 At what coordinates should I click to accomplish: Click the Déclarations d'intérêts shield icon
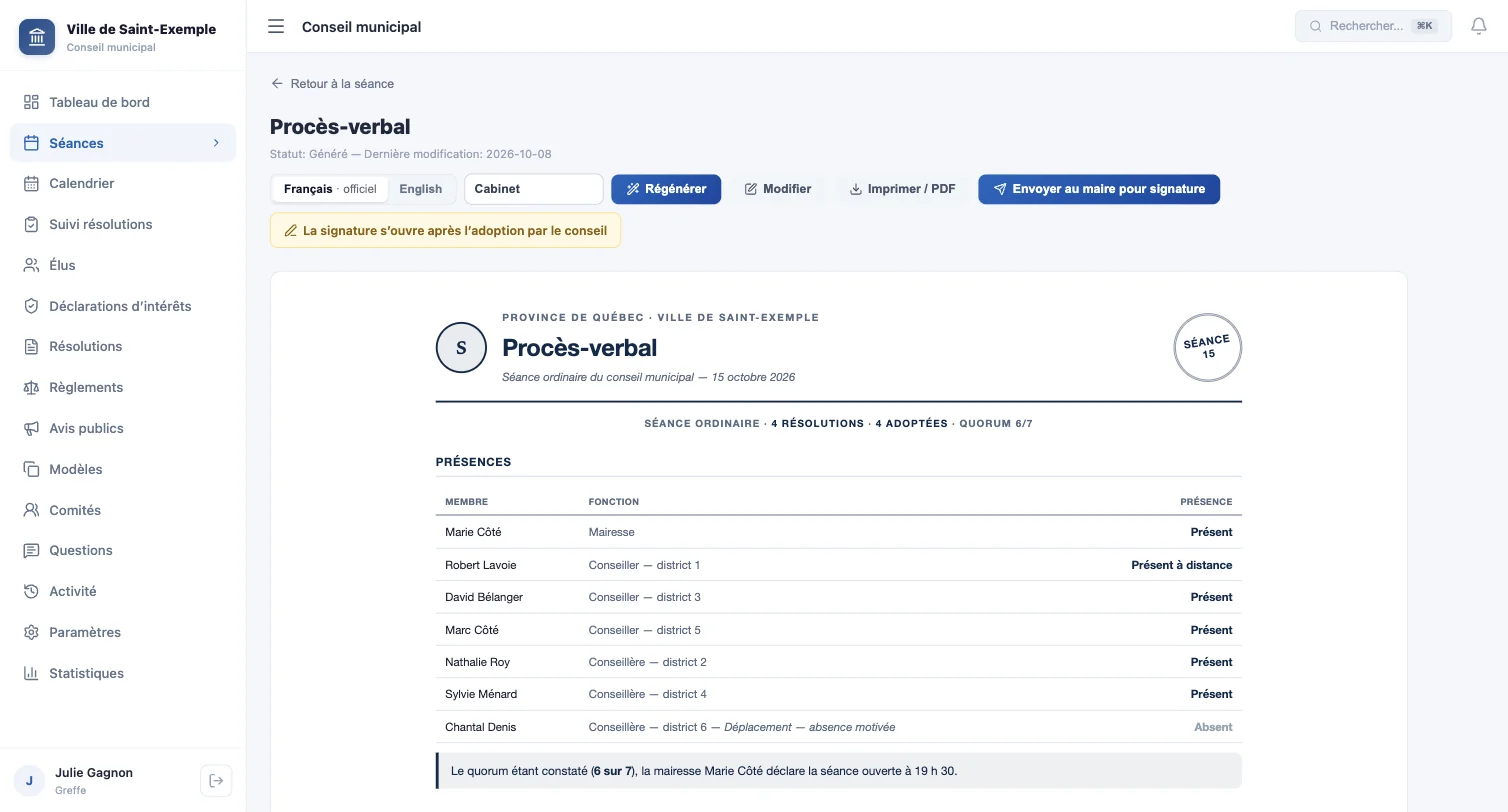pos(31,306)
